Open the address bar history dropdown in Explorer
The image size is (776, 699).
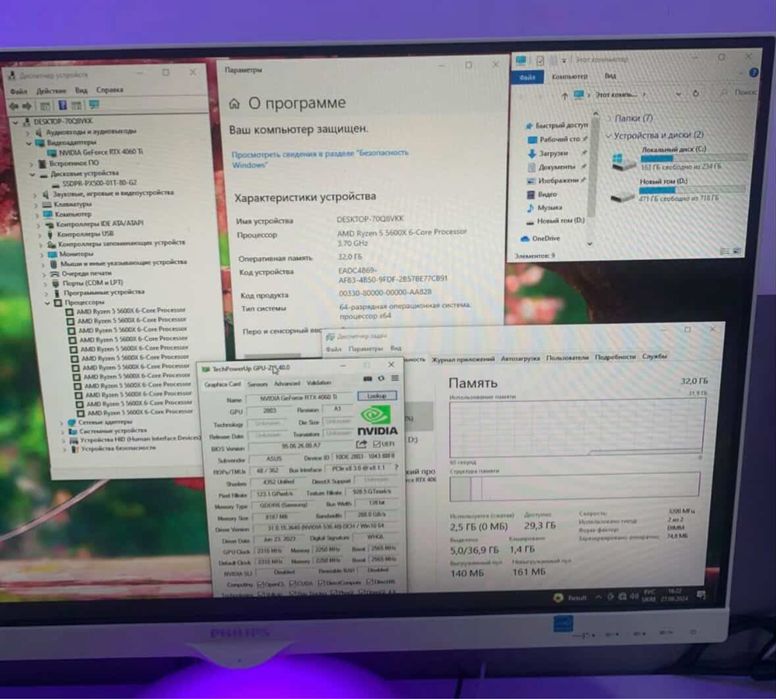(x=679, y=94)
